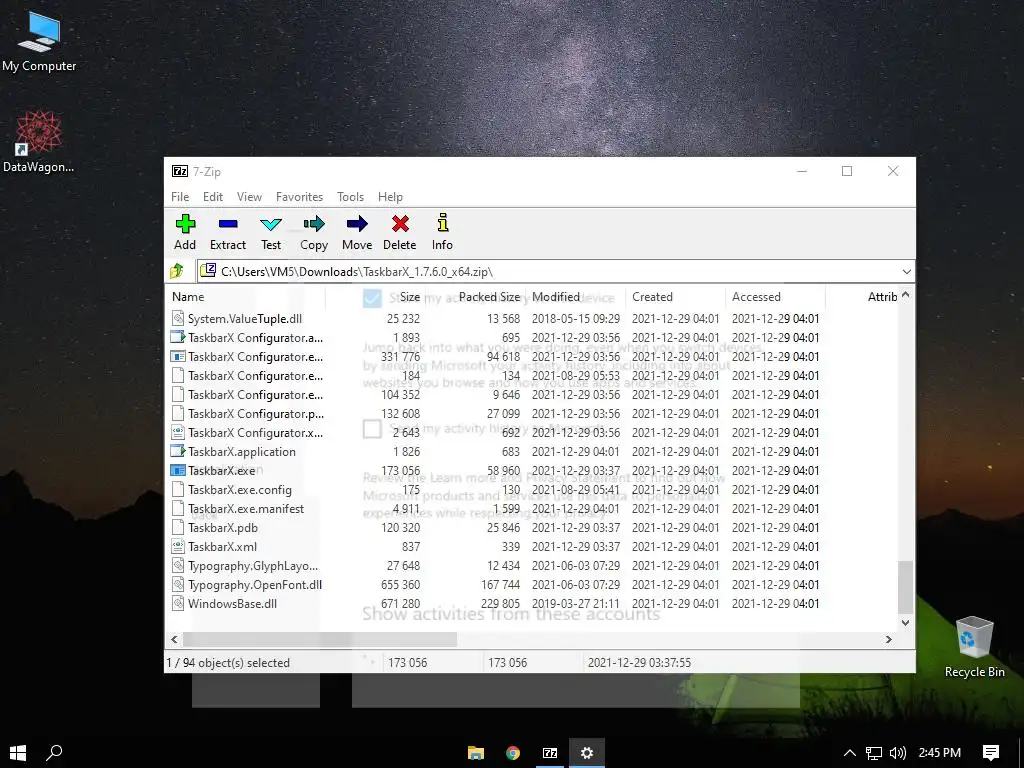Click the horizontal scrollbar right arrow
The image size is (1024, 768).
pyautogui.click(x=888, y=639)
